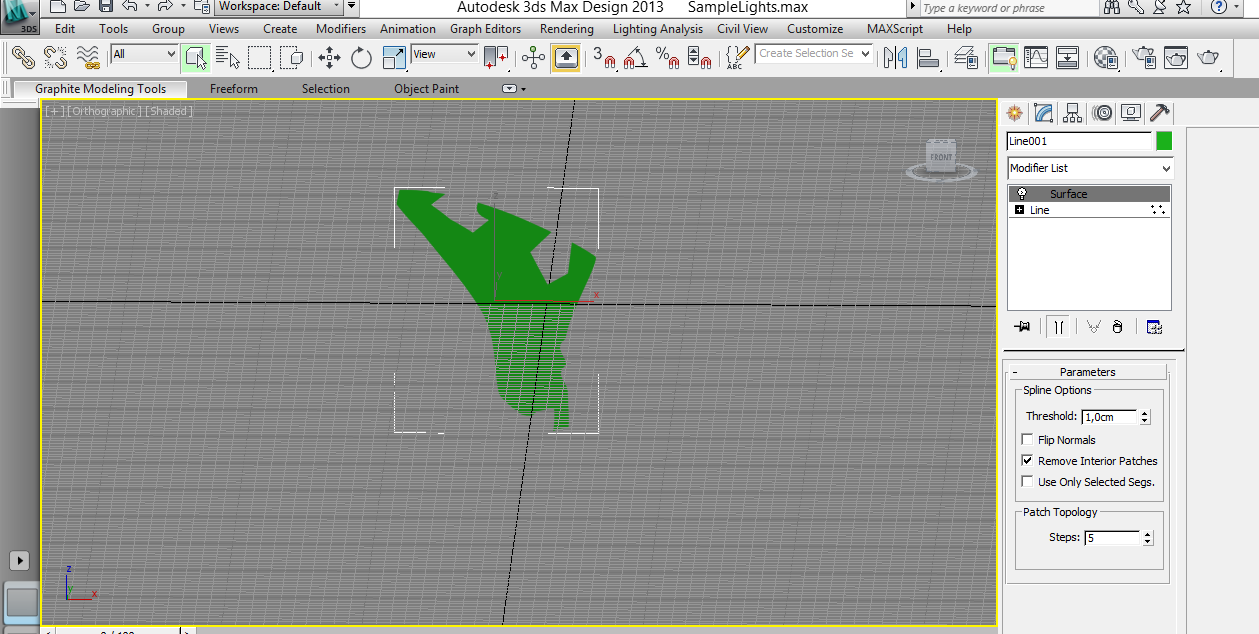Open the Mirror tool in the toolbar
The image size is (1259, 634).
point(895,57)
